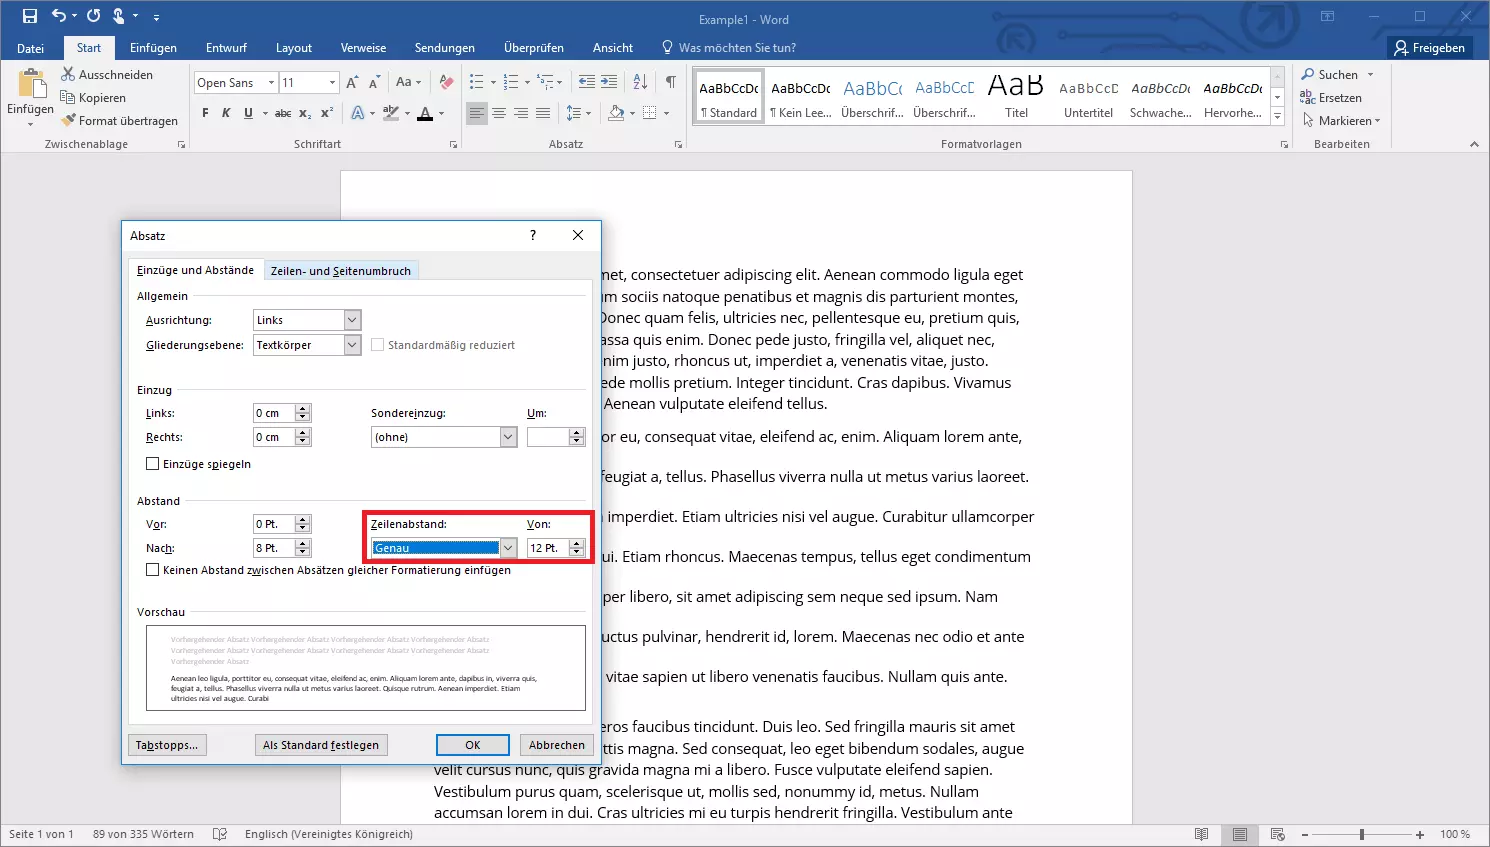Click Ersetzen in Bearbeiten group

pyautogui.click(x=1331, y=98)
